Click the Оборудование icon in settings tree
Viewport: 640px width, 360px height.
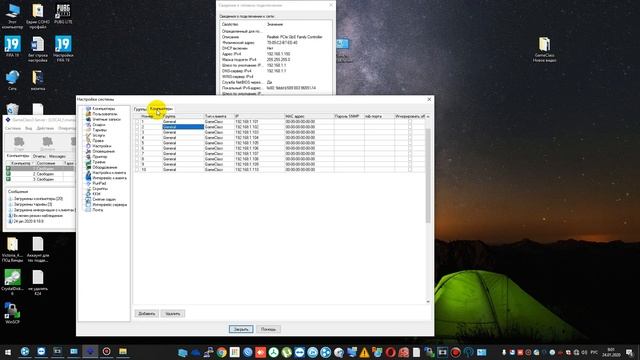[x=88, y=167]
